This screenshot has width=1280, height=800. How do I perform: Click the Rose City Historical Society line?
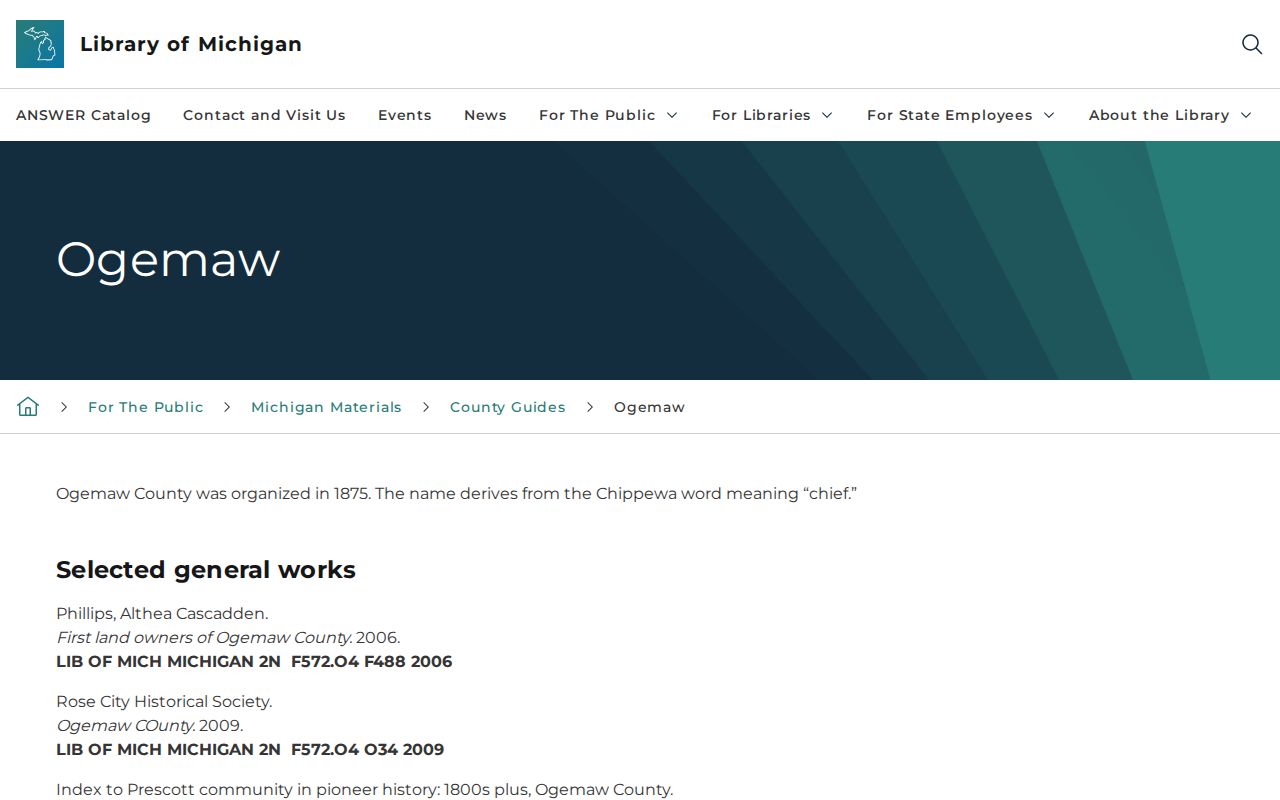click(164, 701)
